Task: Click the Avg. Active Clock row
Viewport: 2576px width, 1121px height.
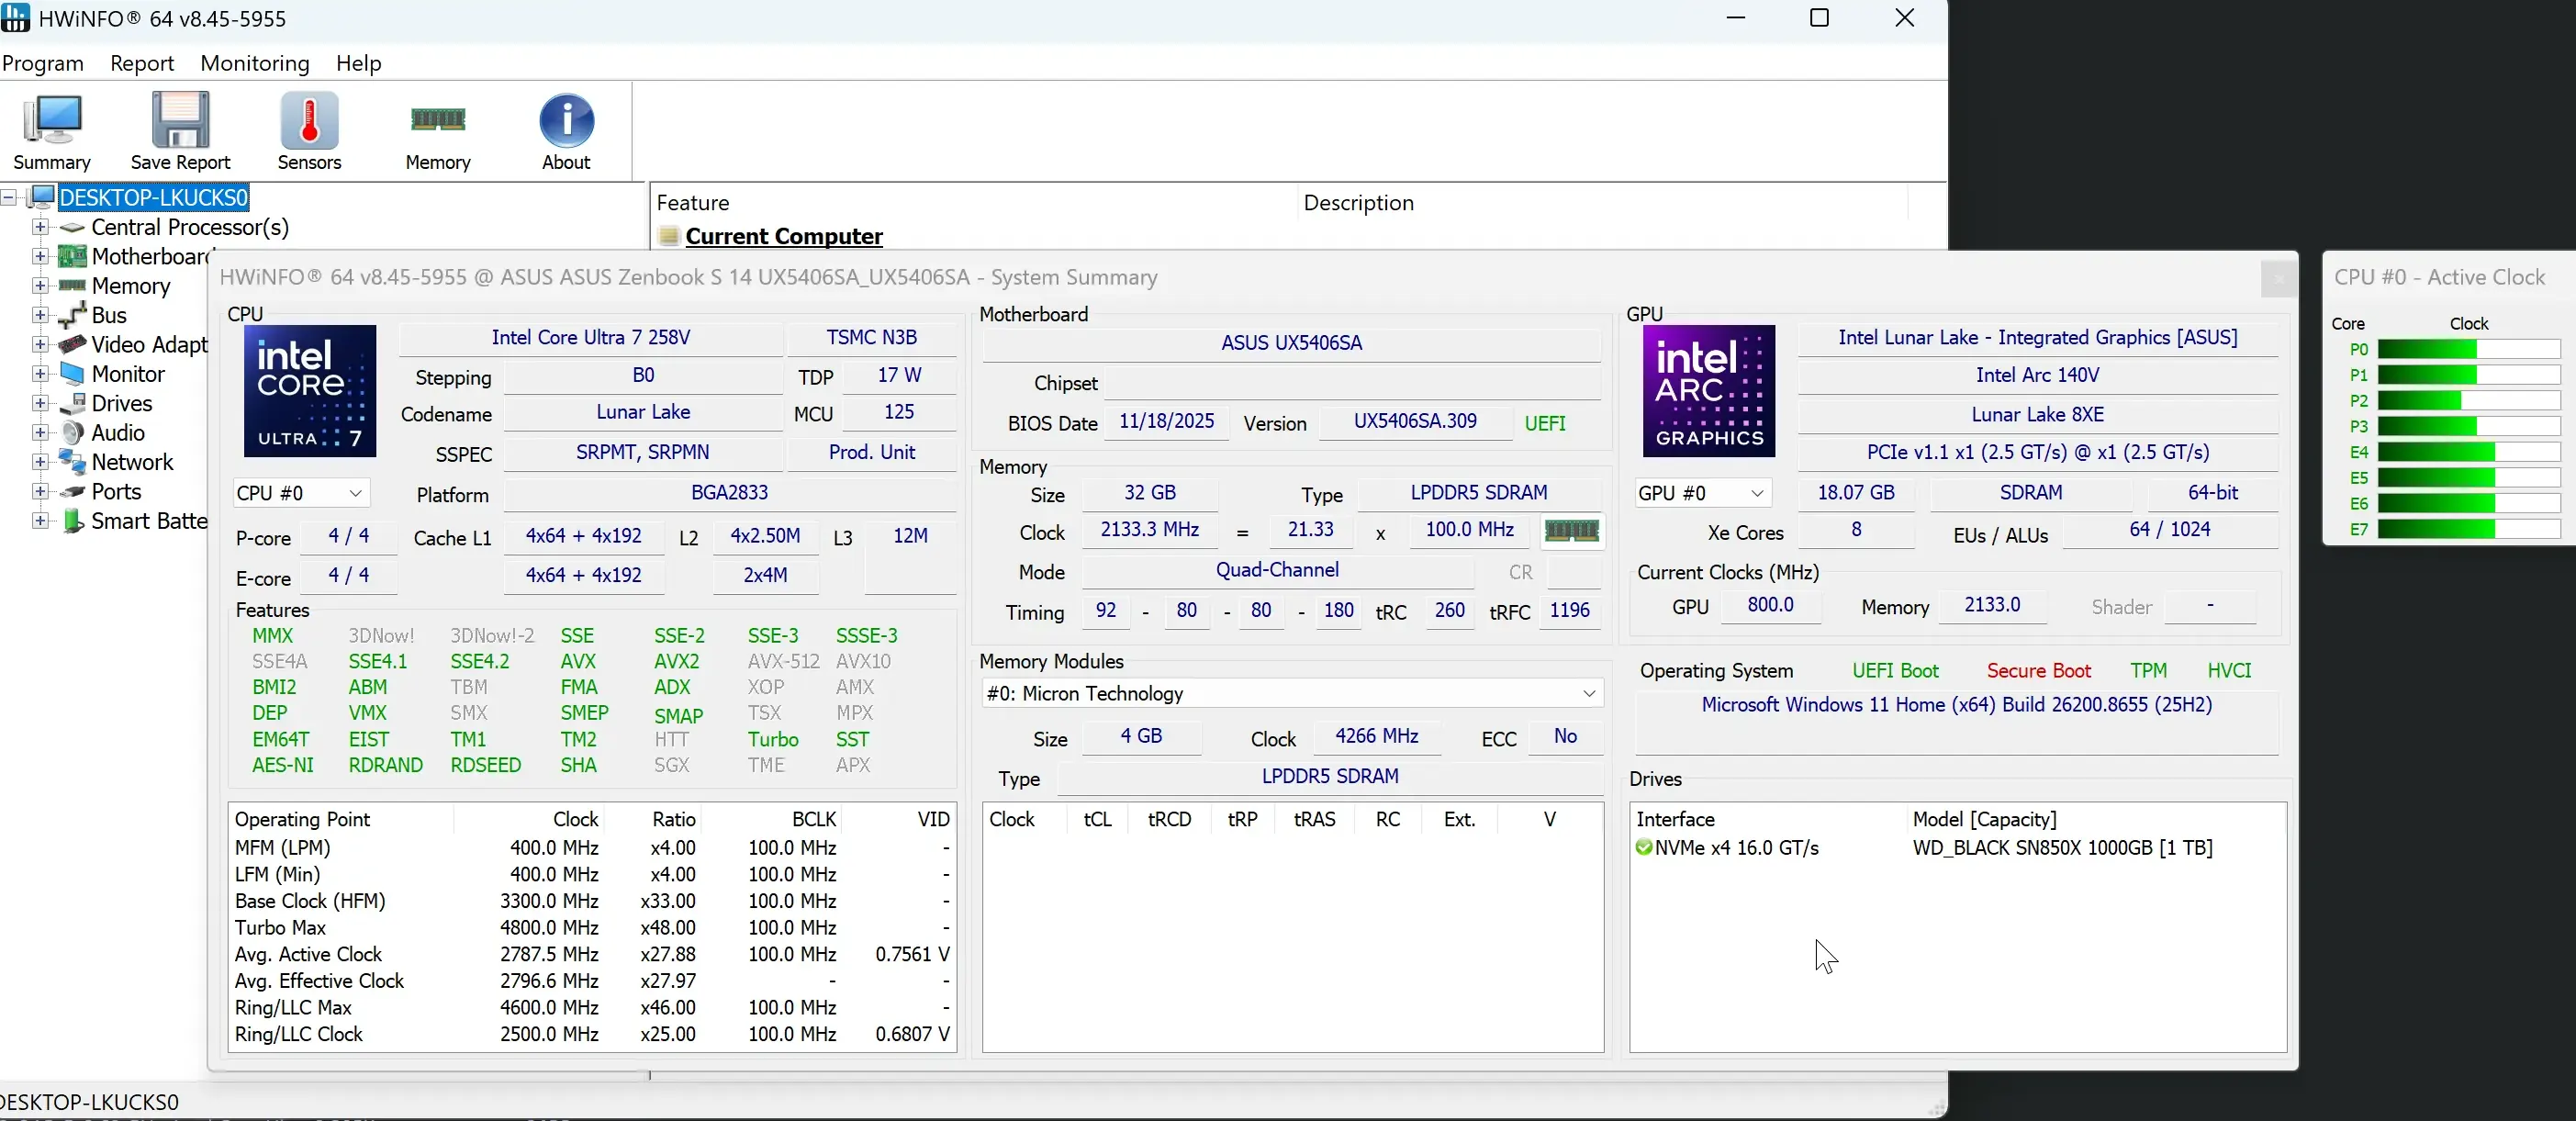Action: click(x=592, y=955)
